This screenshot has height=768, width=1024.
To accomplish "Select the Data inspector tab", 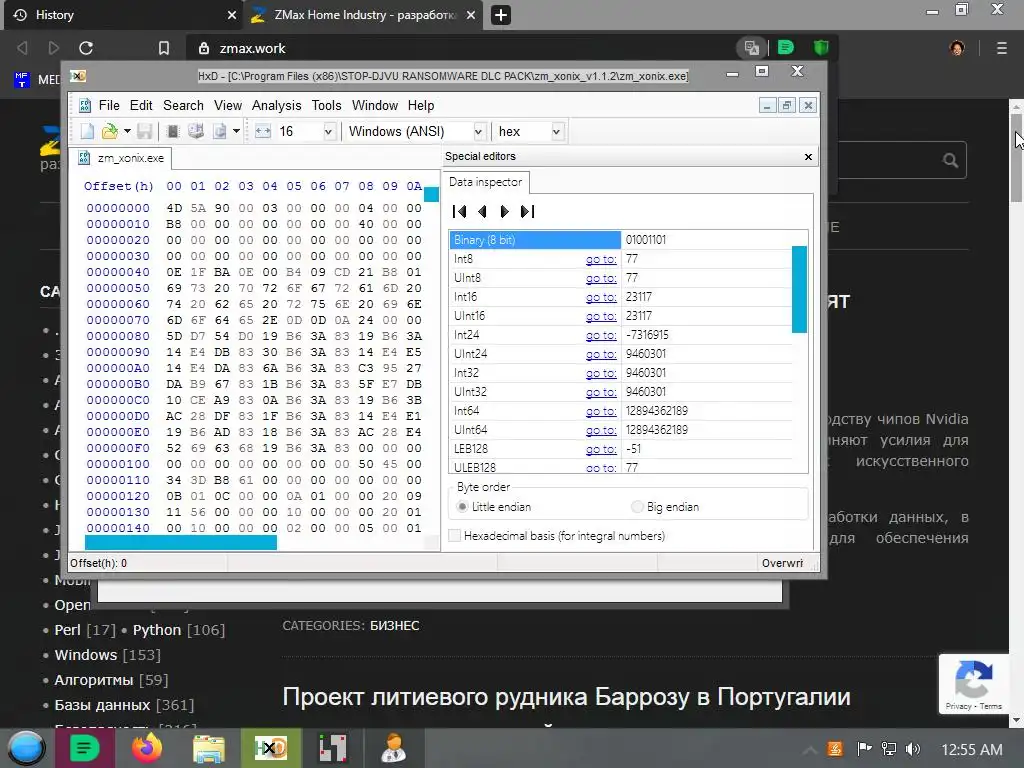I will click(485, 182).
